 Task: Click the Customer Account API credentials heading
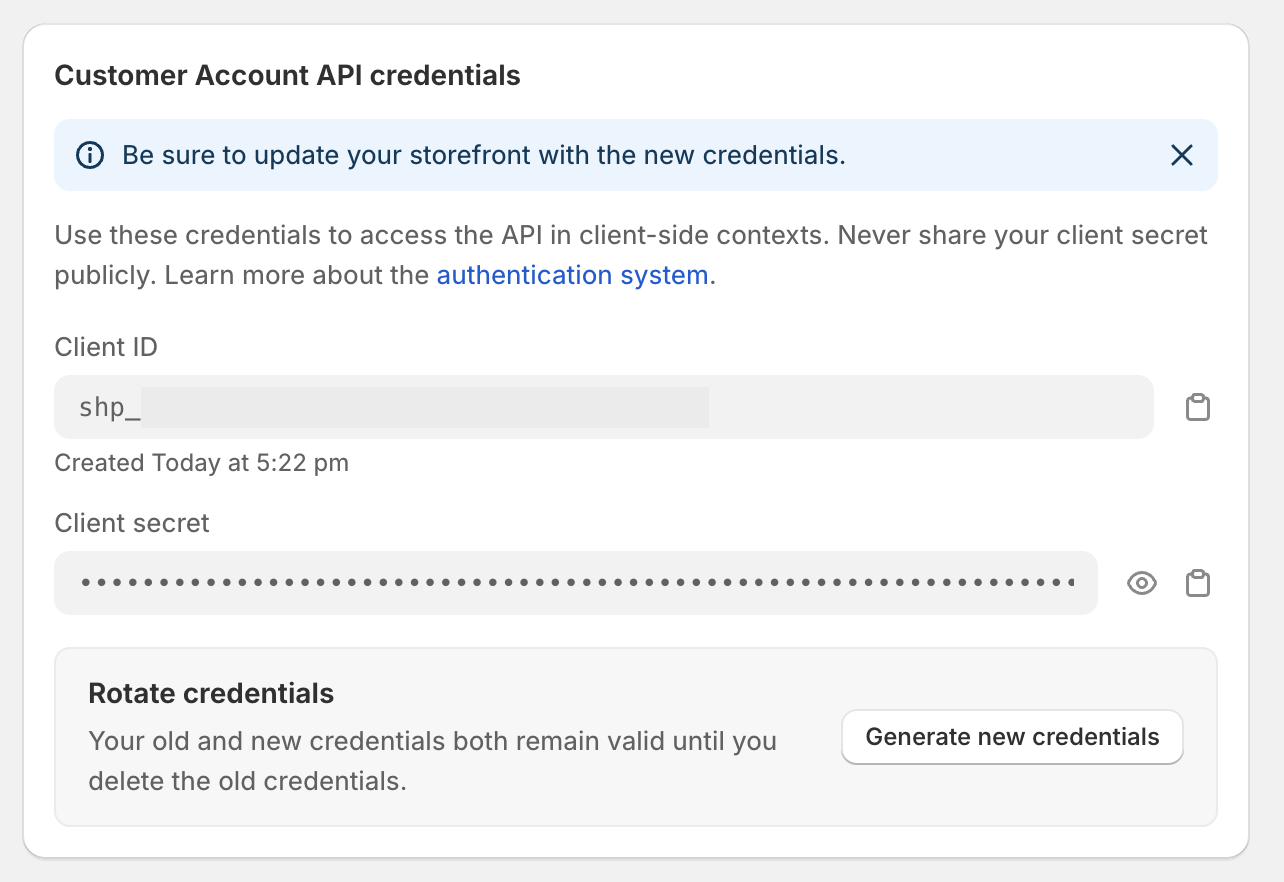click(x=287, y=75)
